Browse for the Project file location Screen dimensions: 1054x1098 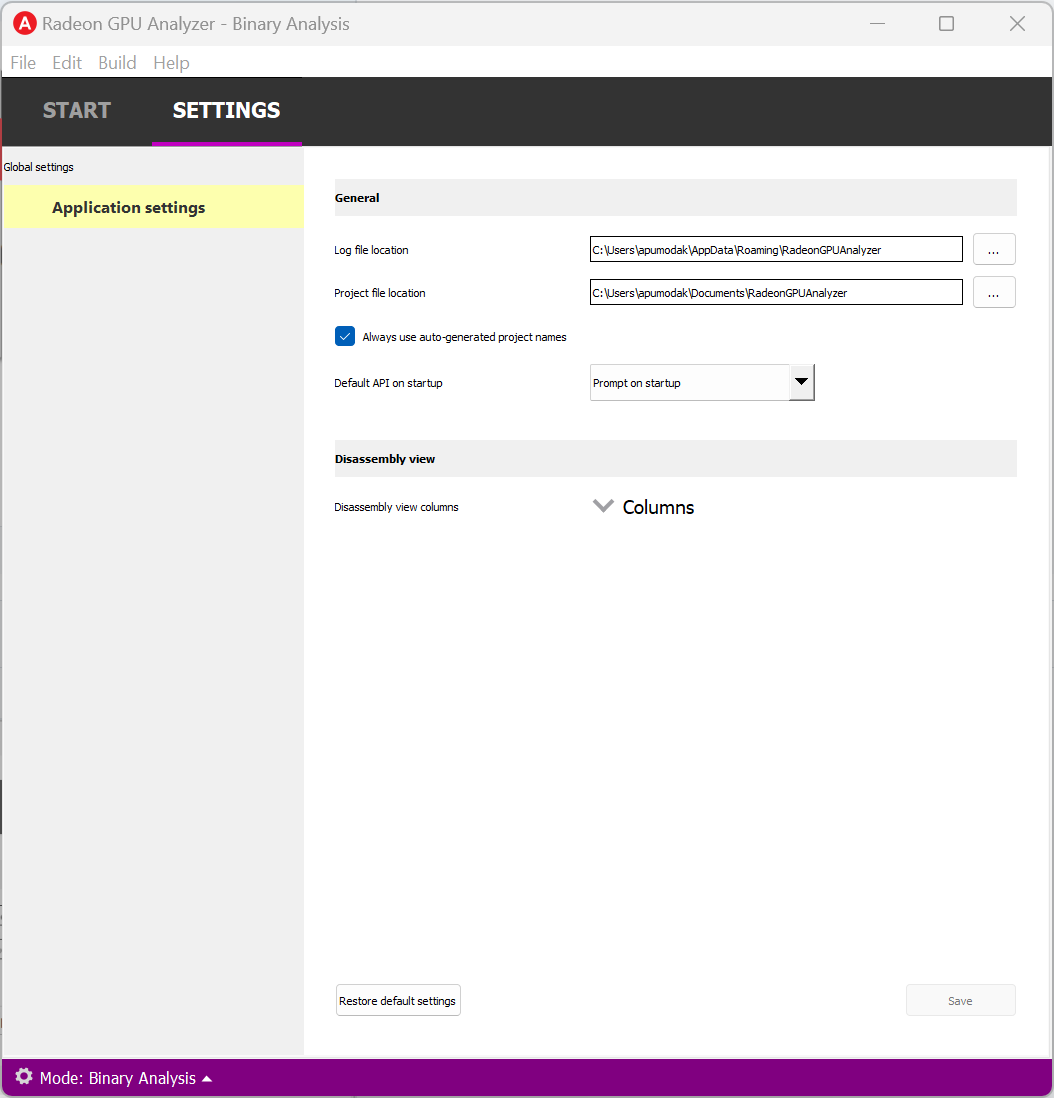pos(993,293)
